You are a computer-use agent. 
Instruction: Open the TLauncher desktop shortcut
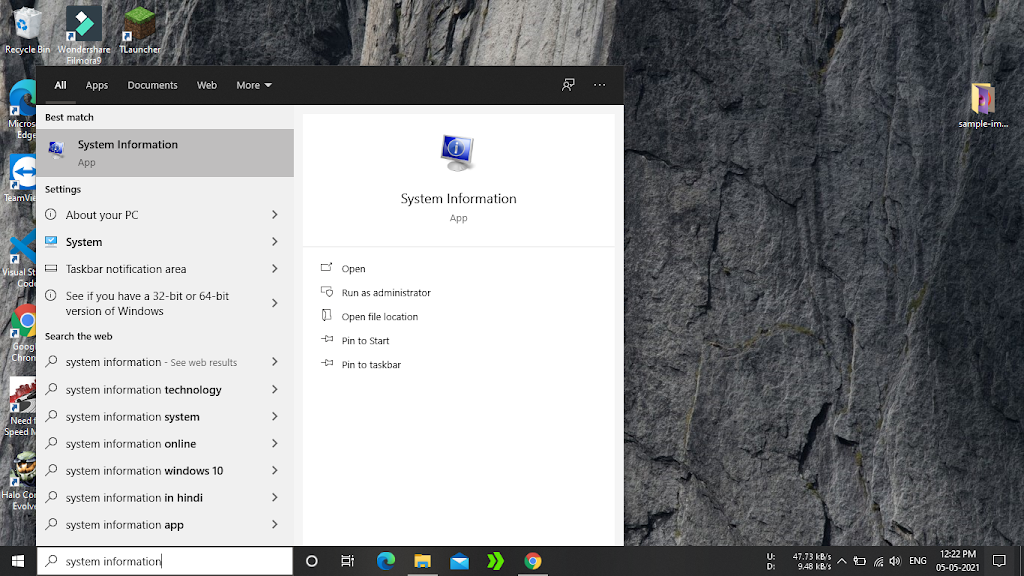pyautogui.click(x=139, y=28)
